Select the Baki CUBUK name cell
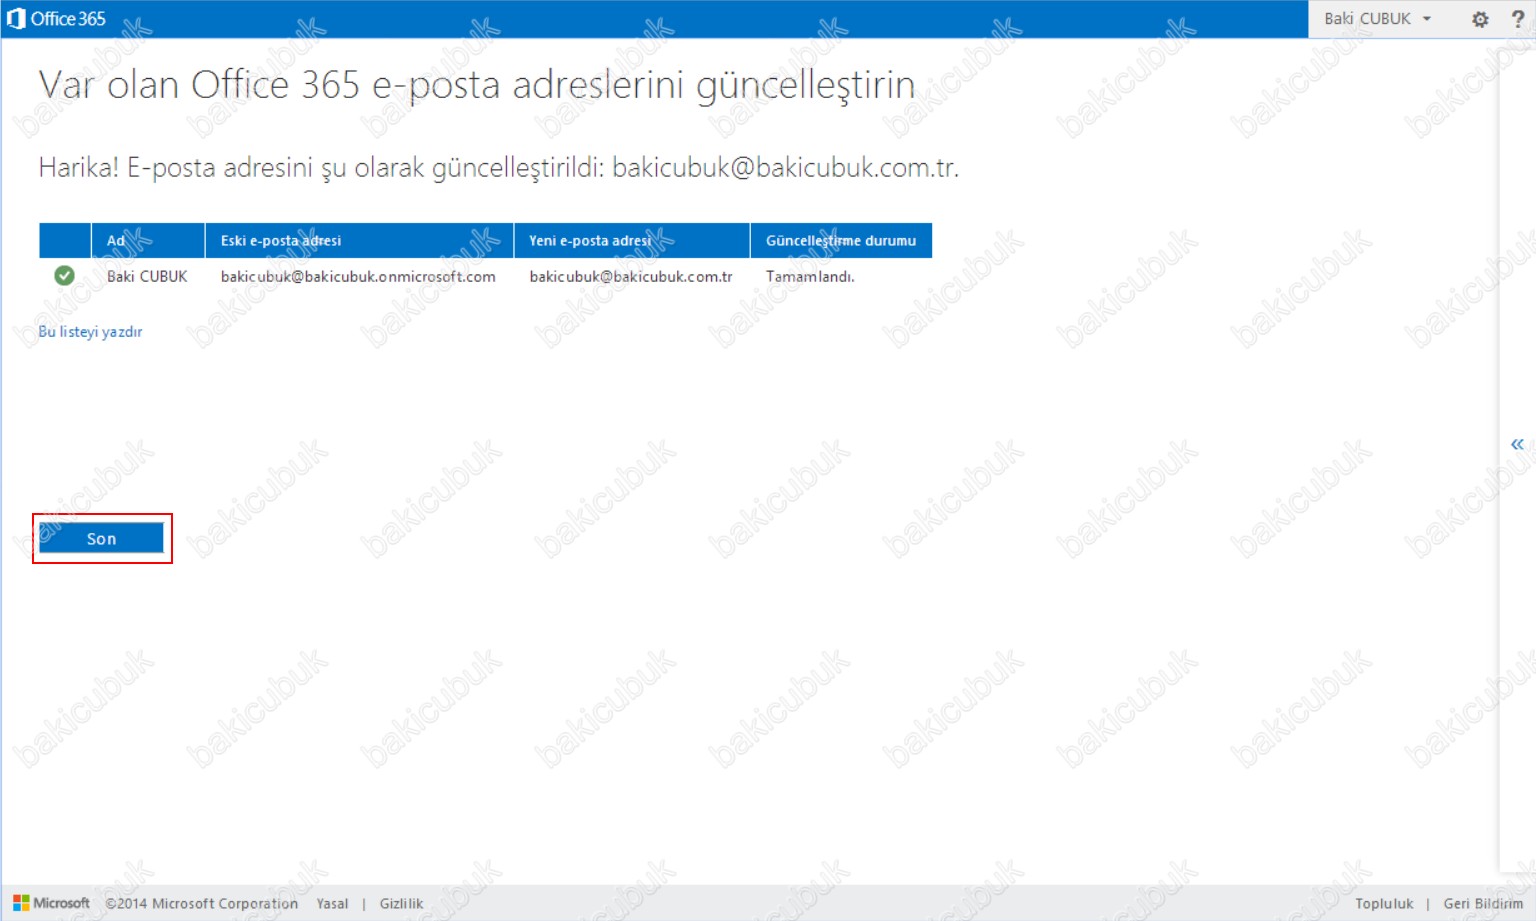Viewport: 1536px width, 921px height. point(147,276)
